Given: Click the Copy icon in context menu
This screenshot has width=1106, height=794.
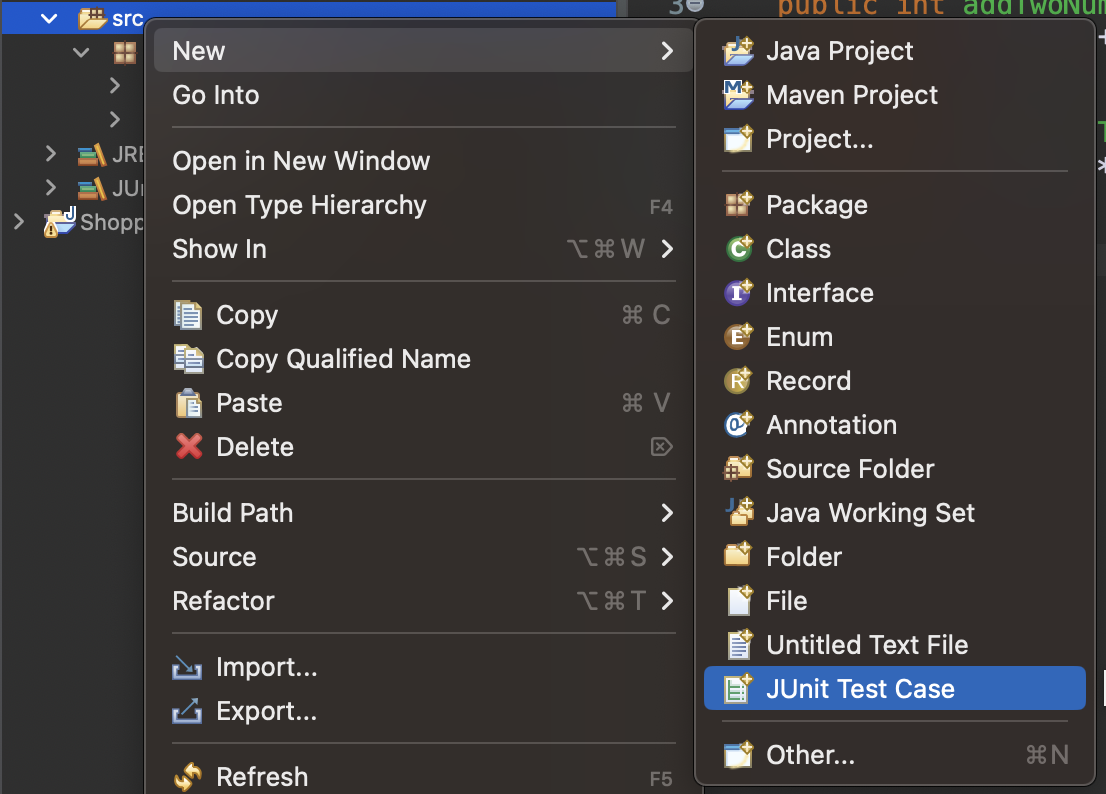Looking at the screenshot, I should point(188,314).
